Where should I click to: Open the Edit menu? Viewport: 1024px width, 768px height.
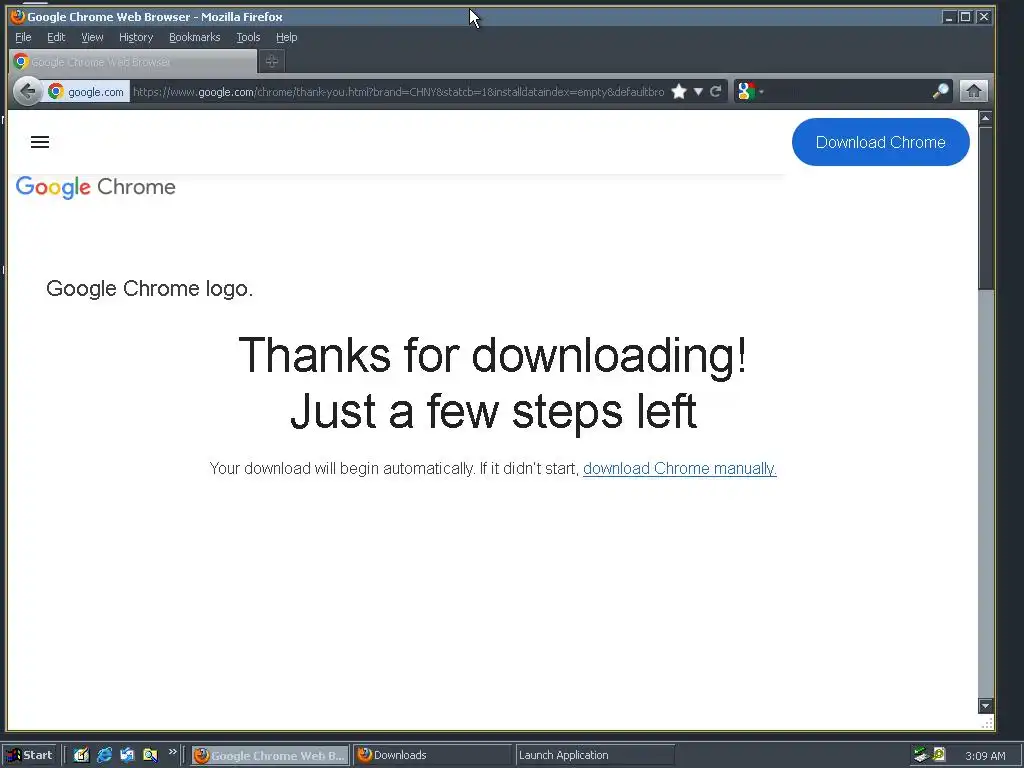[56, 37]
